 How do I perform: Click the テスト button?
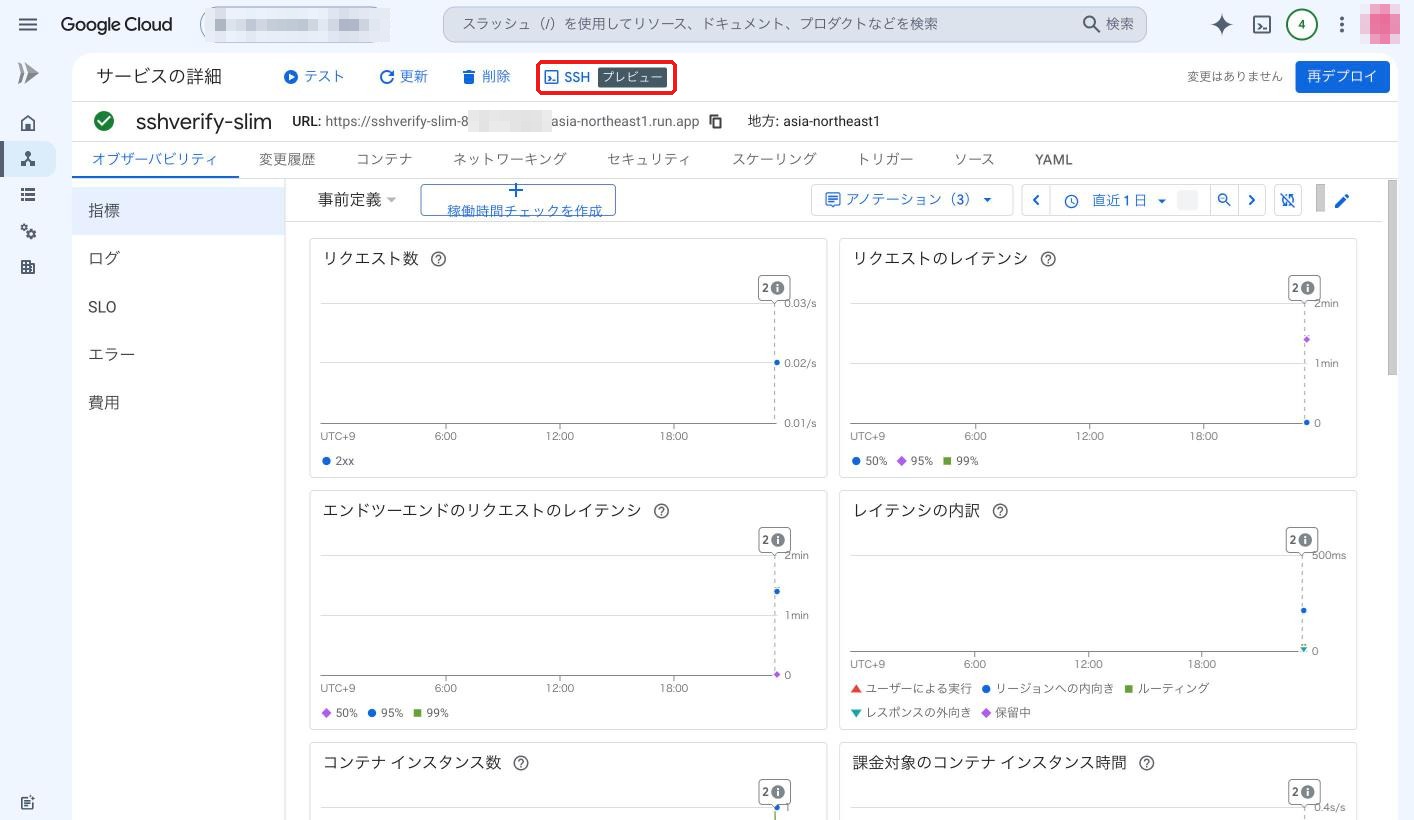[x=314, y=77]
